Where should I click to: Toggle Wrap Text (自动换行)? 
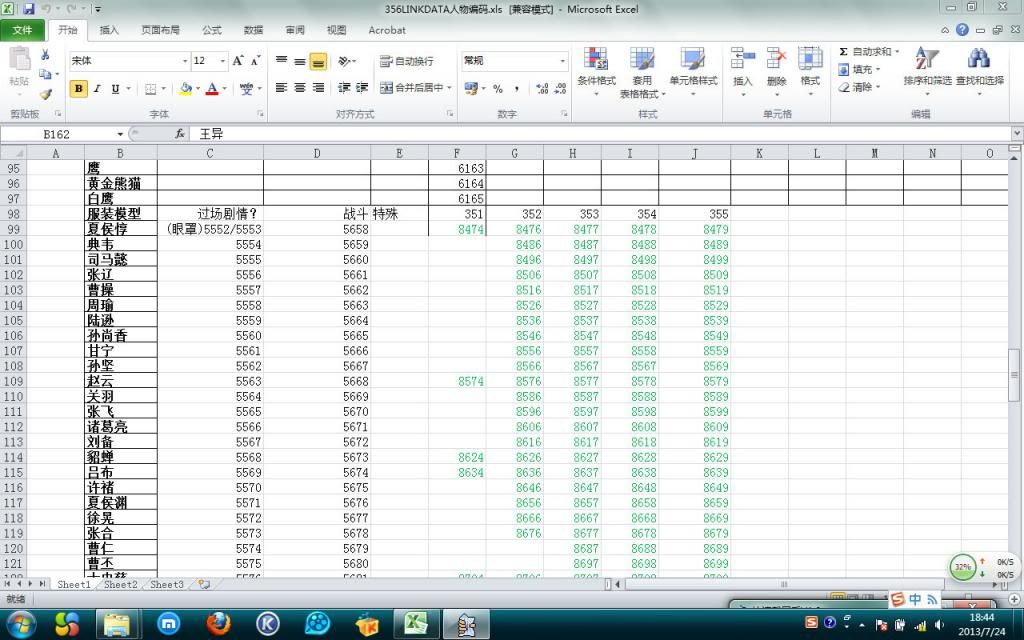(407, 61)
